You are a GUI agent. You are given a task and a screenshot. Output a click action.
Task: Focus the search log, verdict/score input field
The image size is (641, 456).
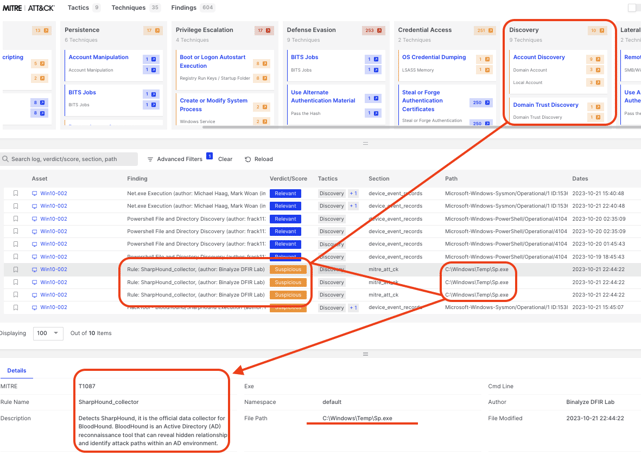[69, 159]
